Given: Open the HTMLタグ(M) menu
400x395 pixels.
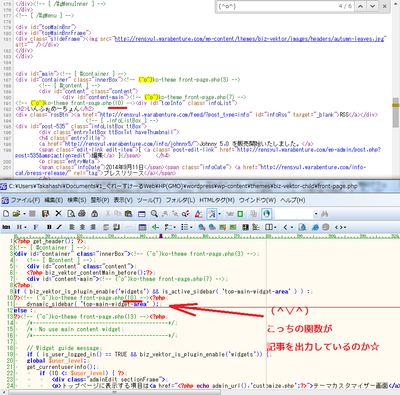Looking at the screenshot, I should (x=217, y=200).
